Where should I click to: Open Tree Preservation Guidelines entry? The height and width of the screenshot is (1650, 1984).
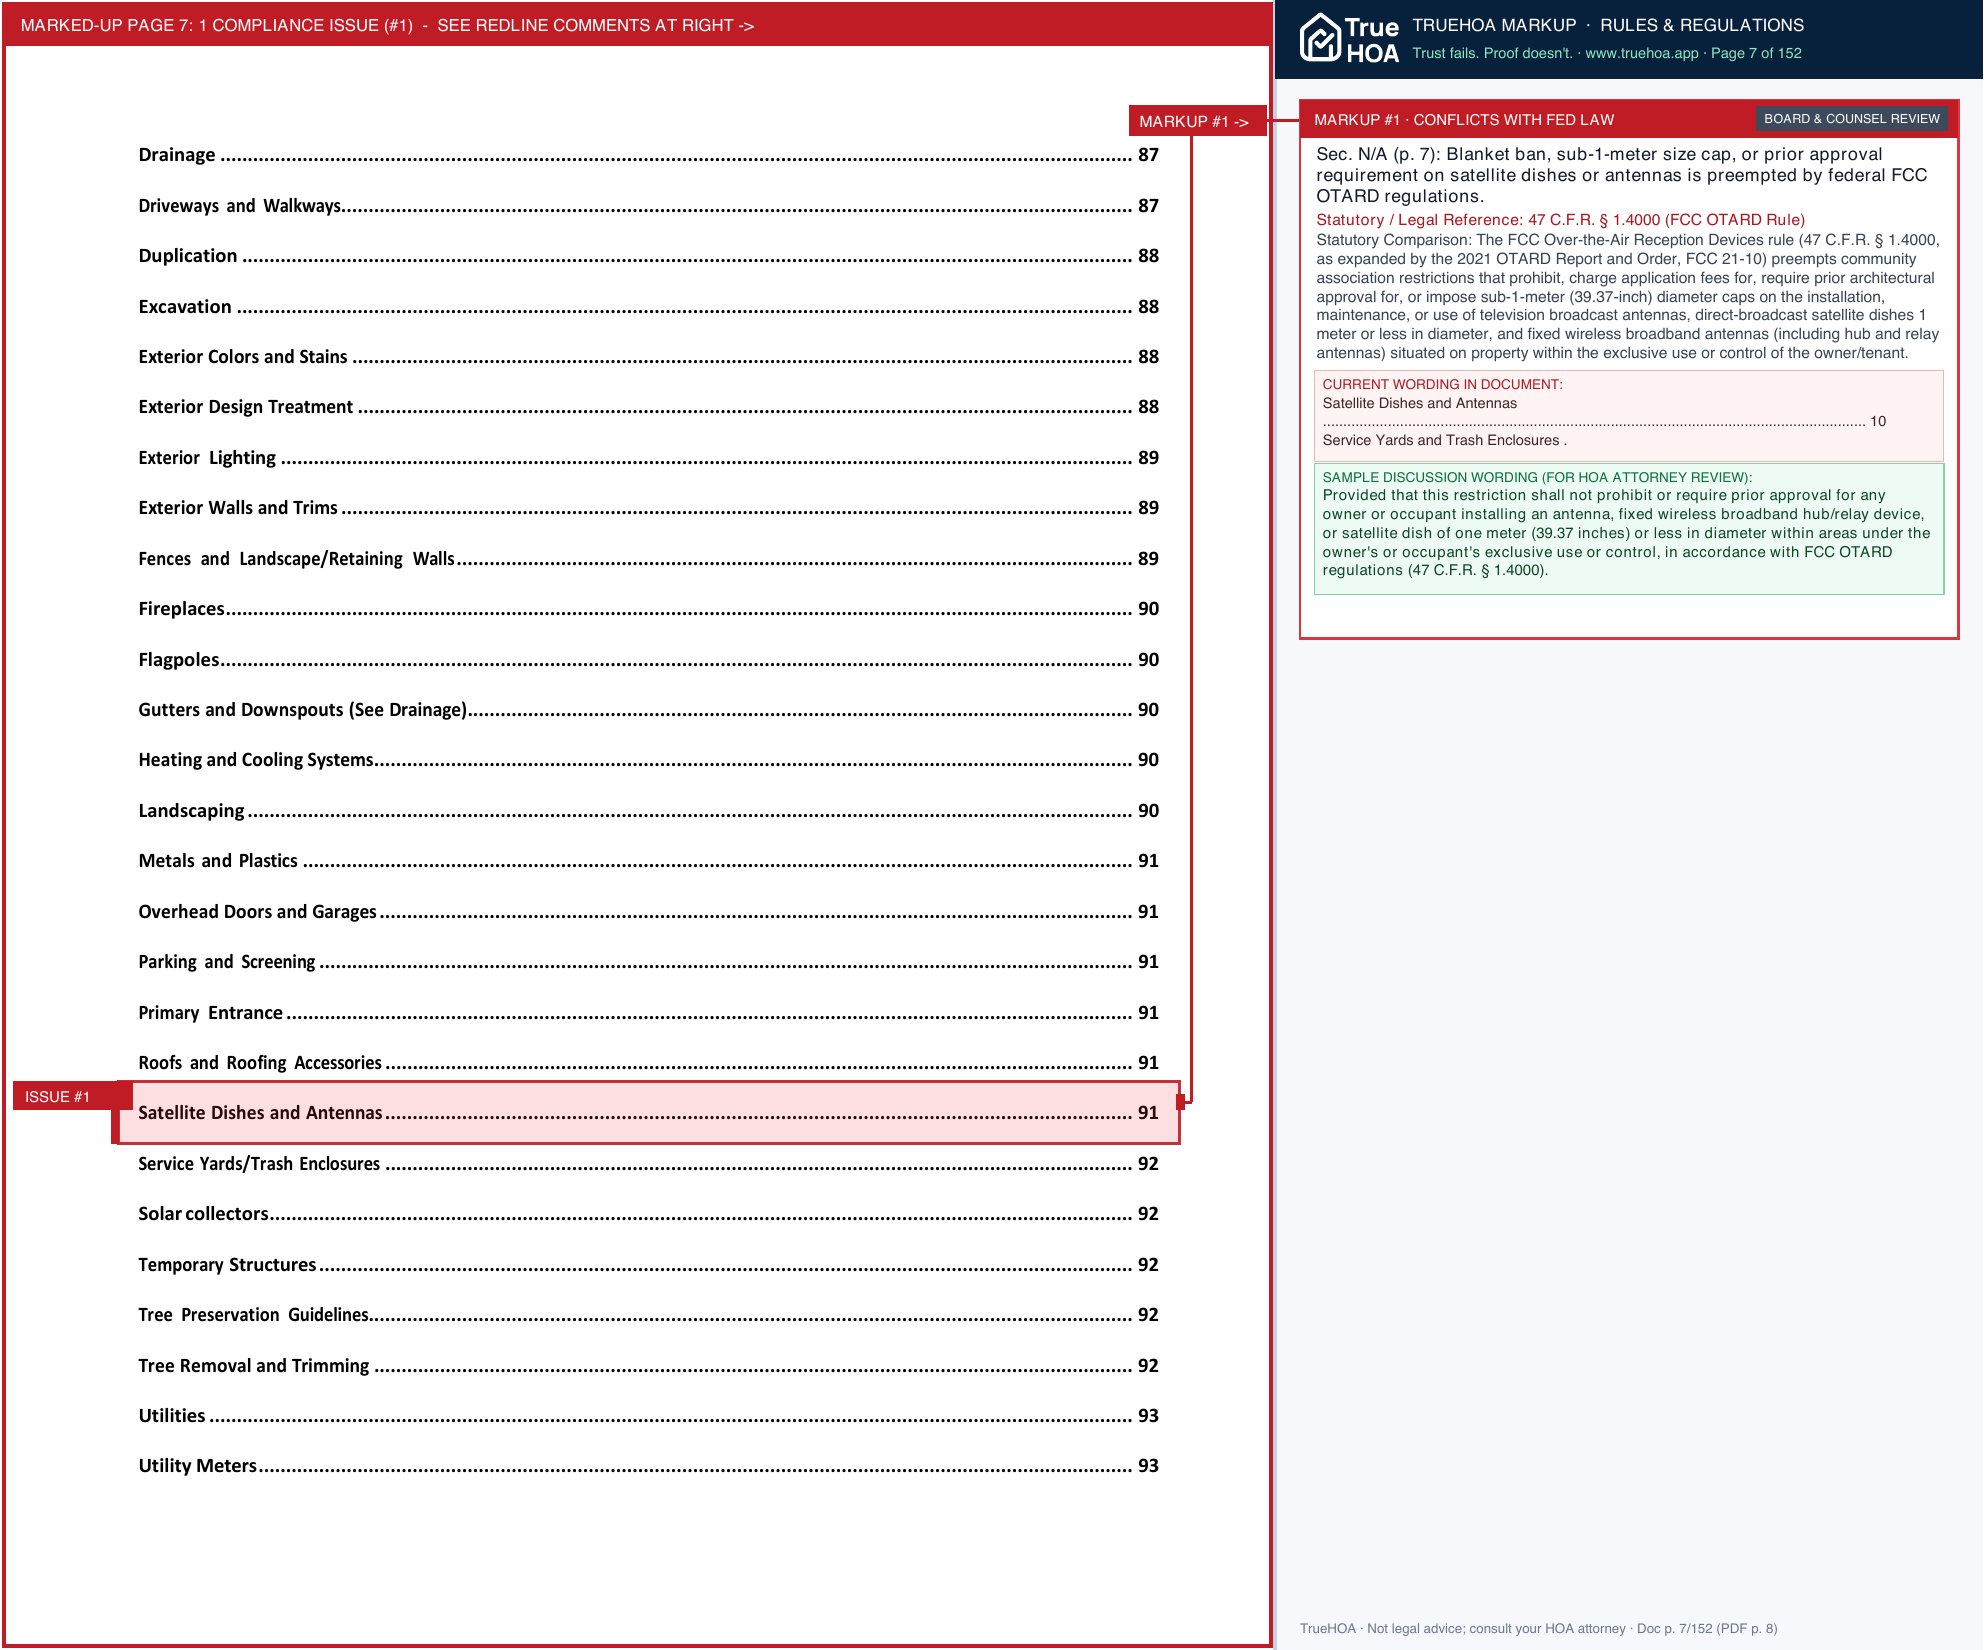648,1315
